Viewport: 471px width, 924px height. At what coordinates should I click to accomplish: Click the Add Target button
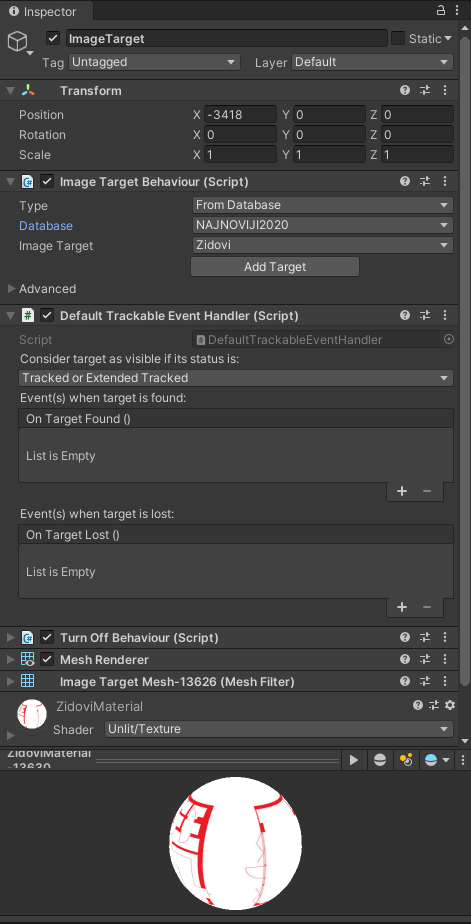(275, 266)
